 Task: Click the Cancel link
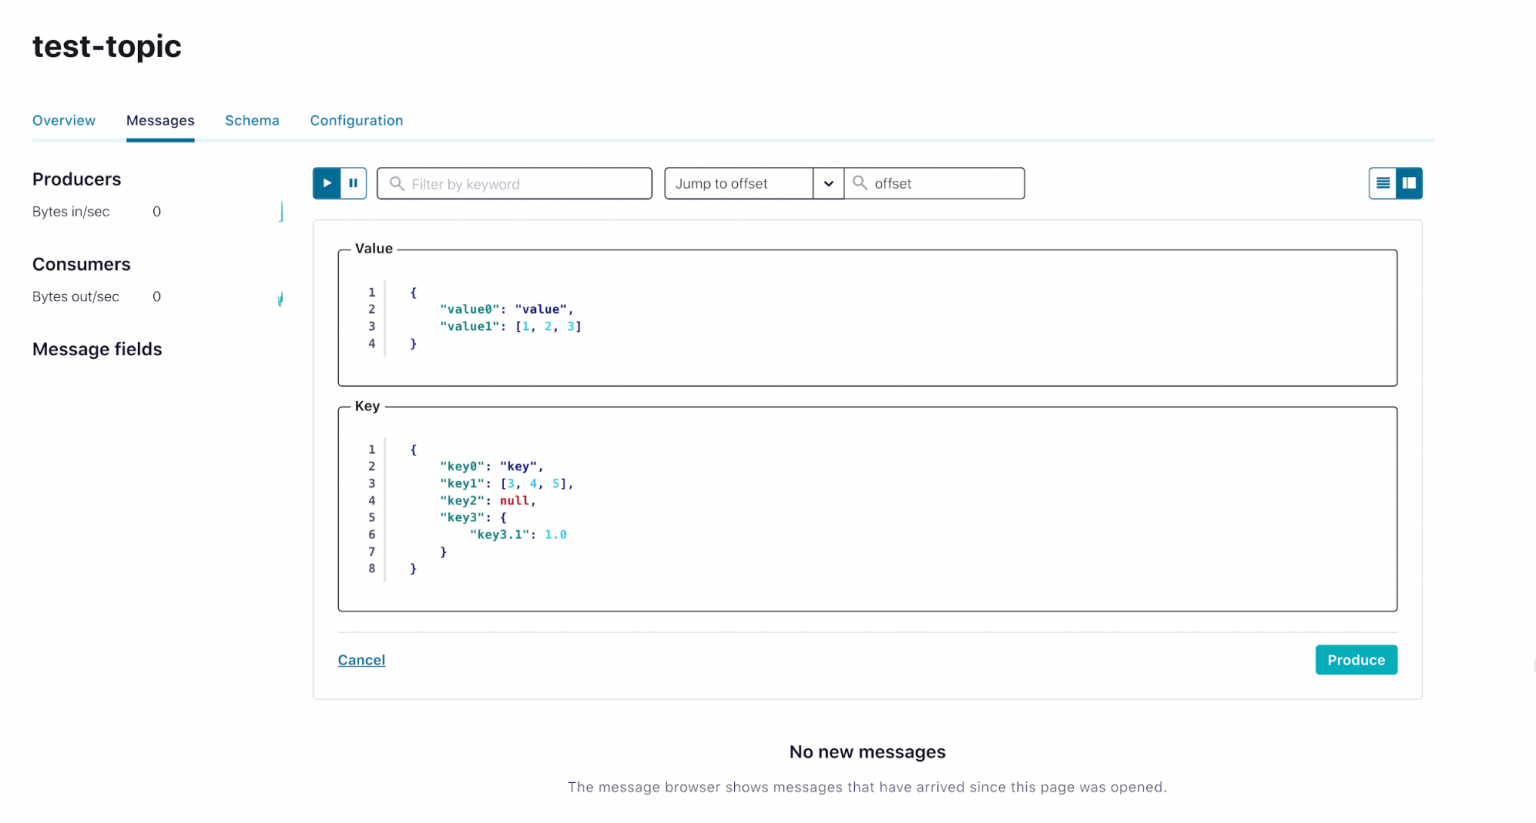(361, 660)
